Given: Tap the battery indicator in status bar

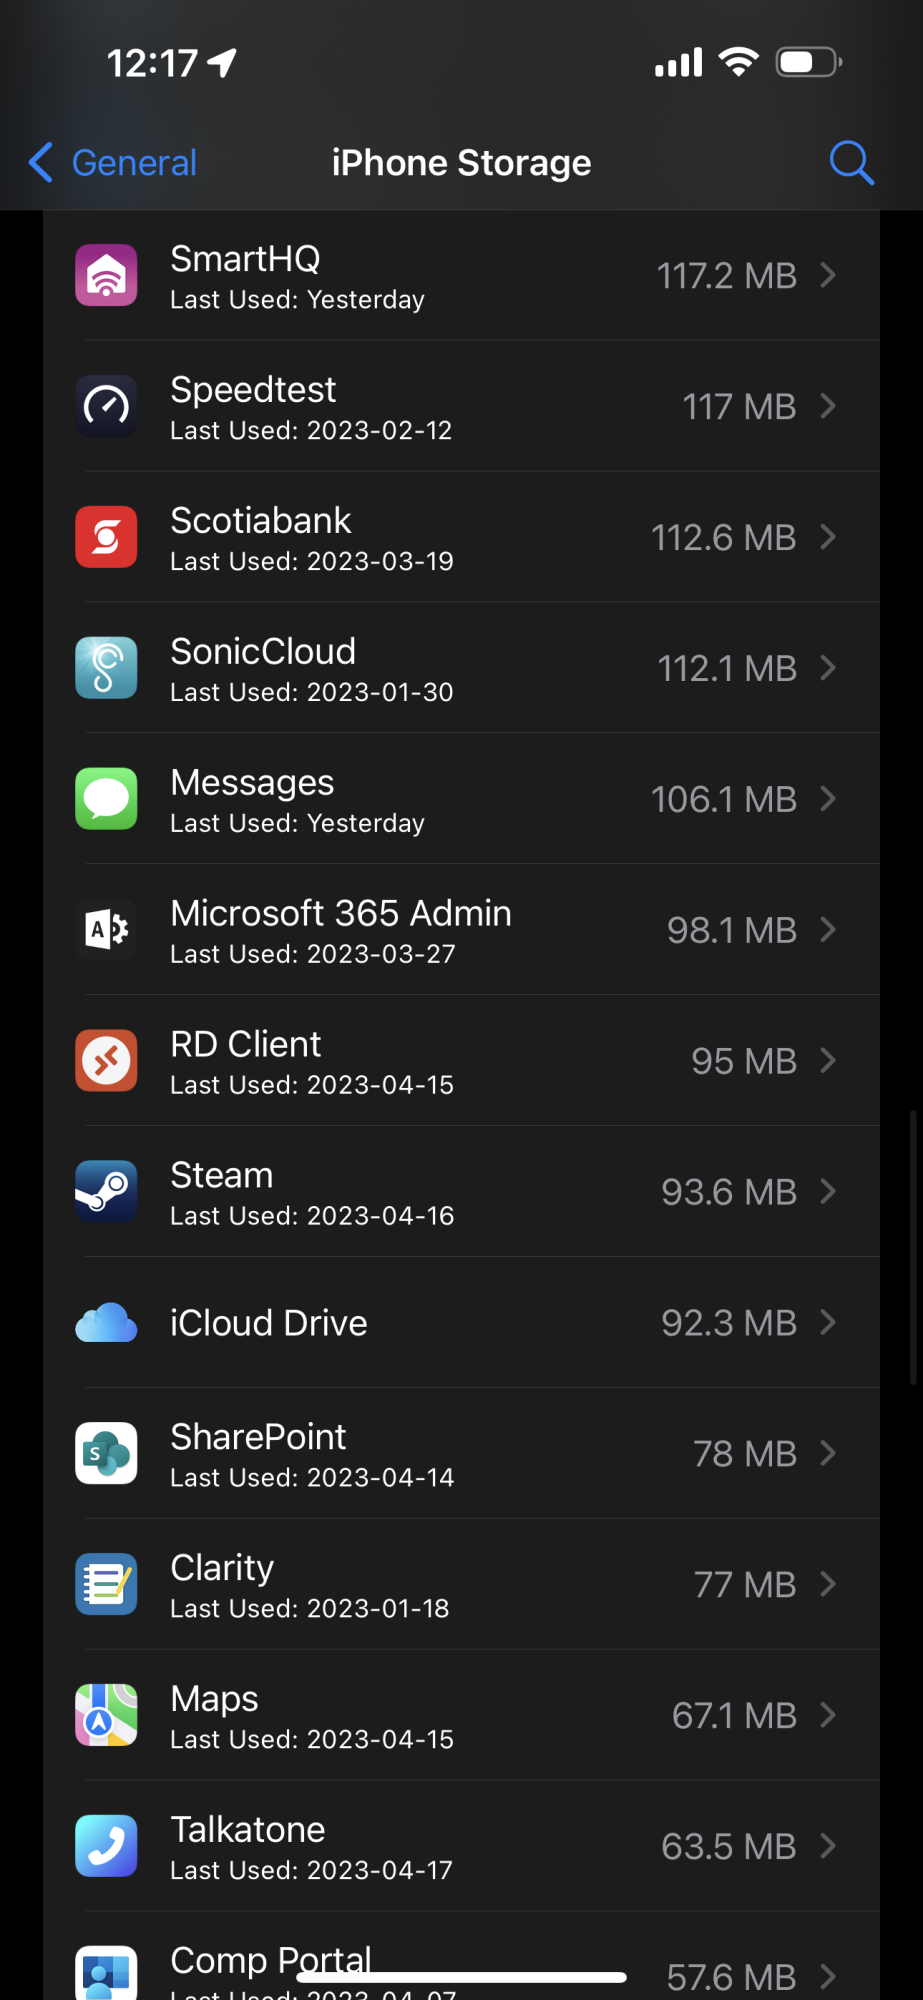Looking at the screenshot, I should point(808,63).
